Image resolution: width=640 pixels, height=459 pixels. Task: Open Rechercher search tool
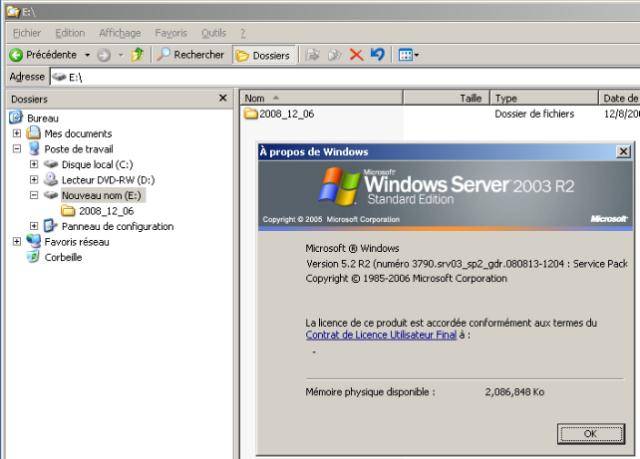(x=191, y=54)
